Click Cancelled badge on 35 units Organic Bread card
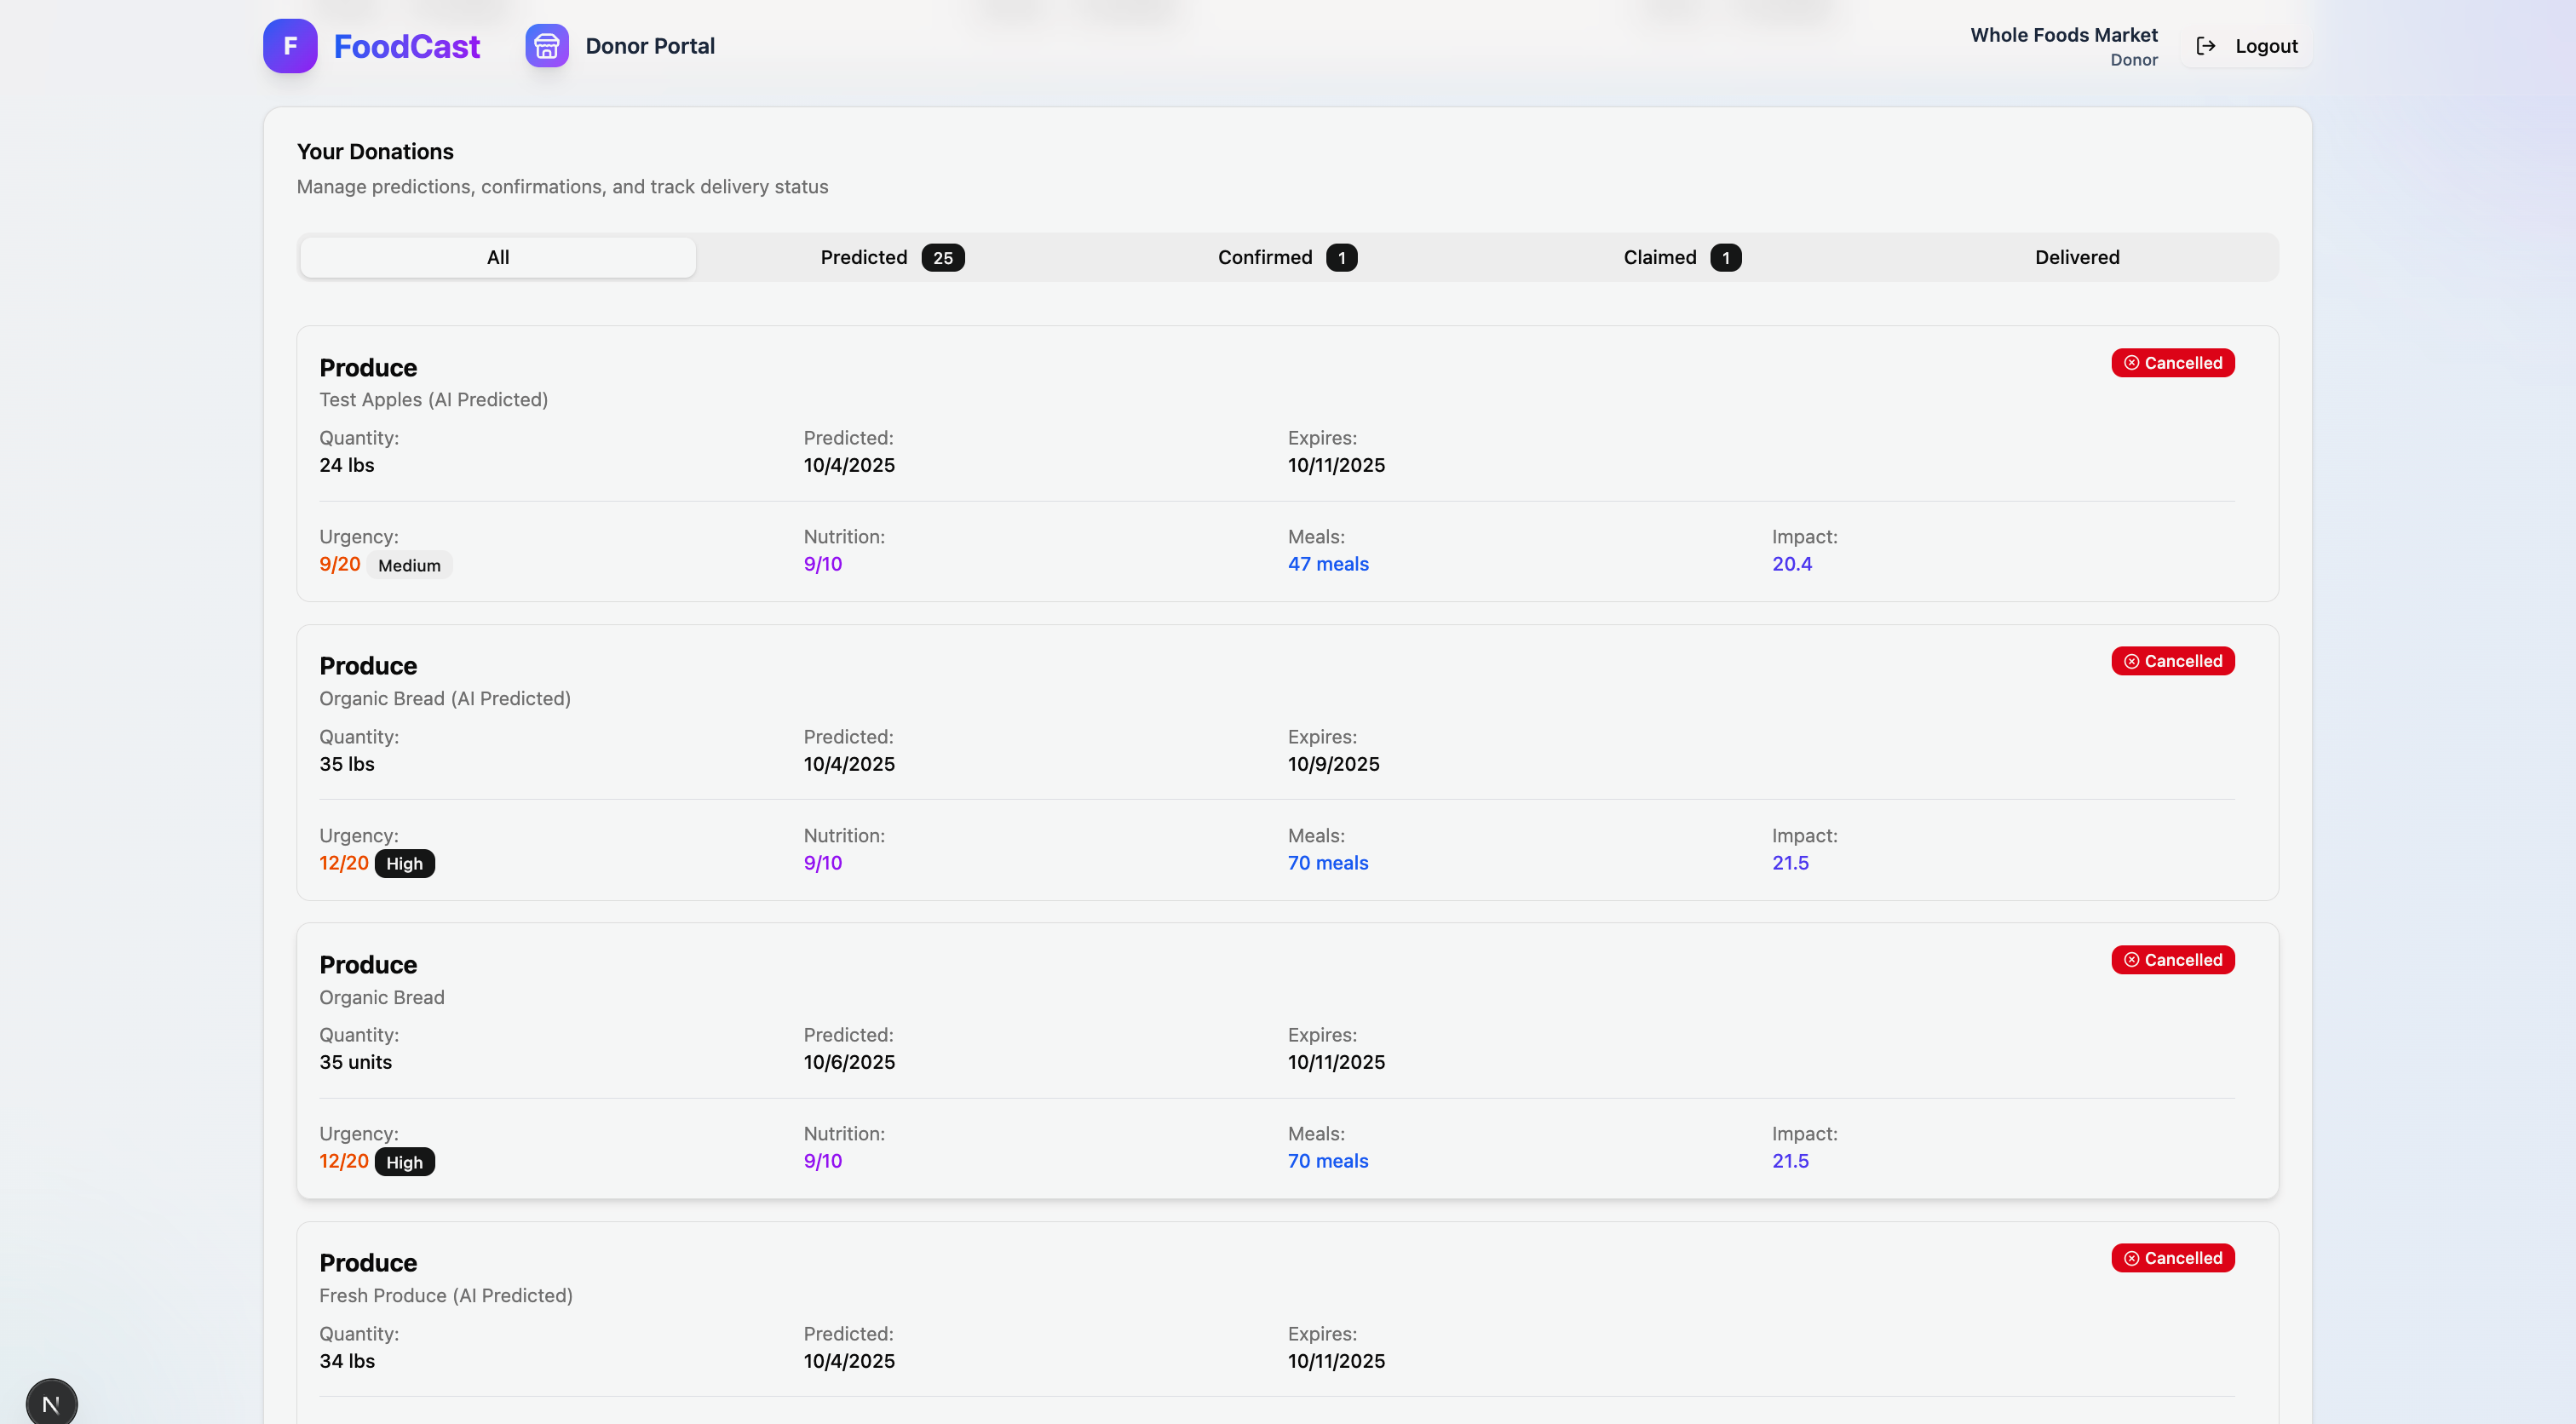Image resolution: width=2576 pixels, height=1424 pixels. (x=2172, y=960)
